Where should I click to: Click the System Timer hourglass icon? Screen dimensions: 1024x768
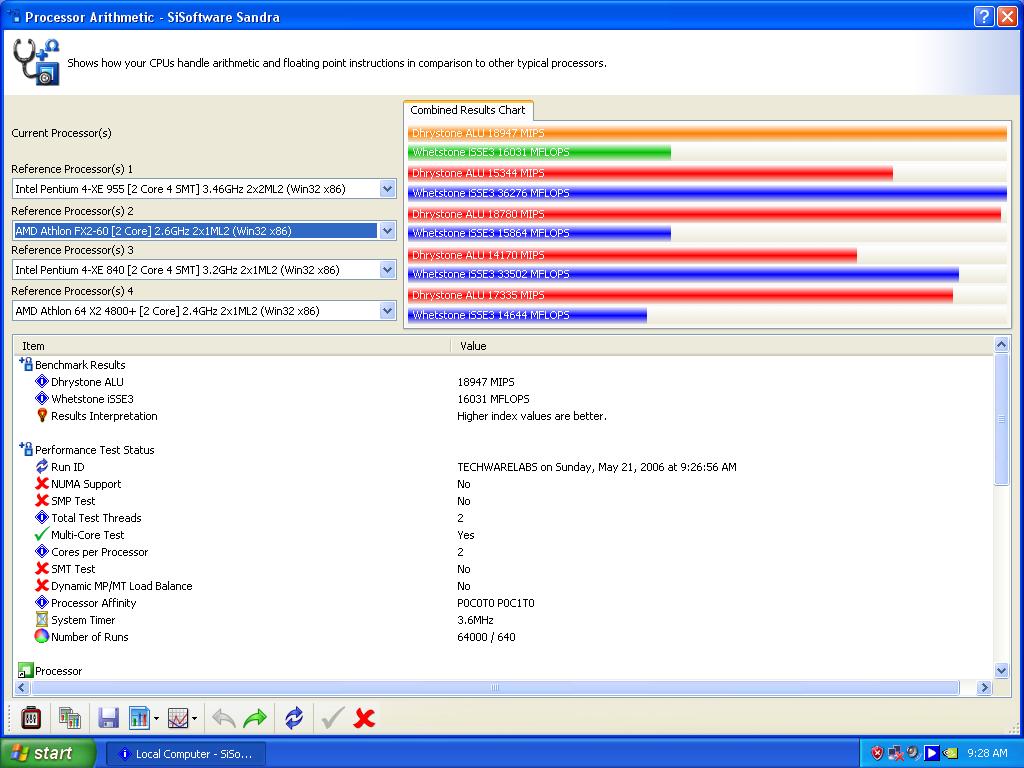(x=42, y=620)
